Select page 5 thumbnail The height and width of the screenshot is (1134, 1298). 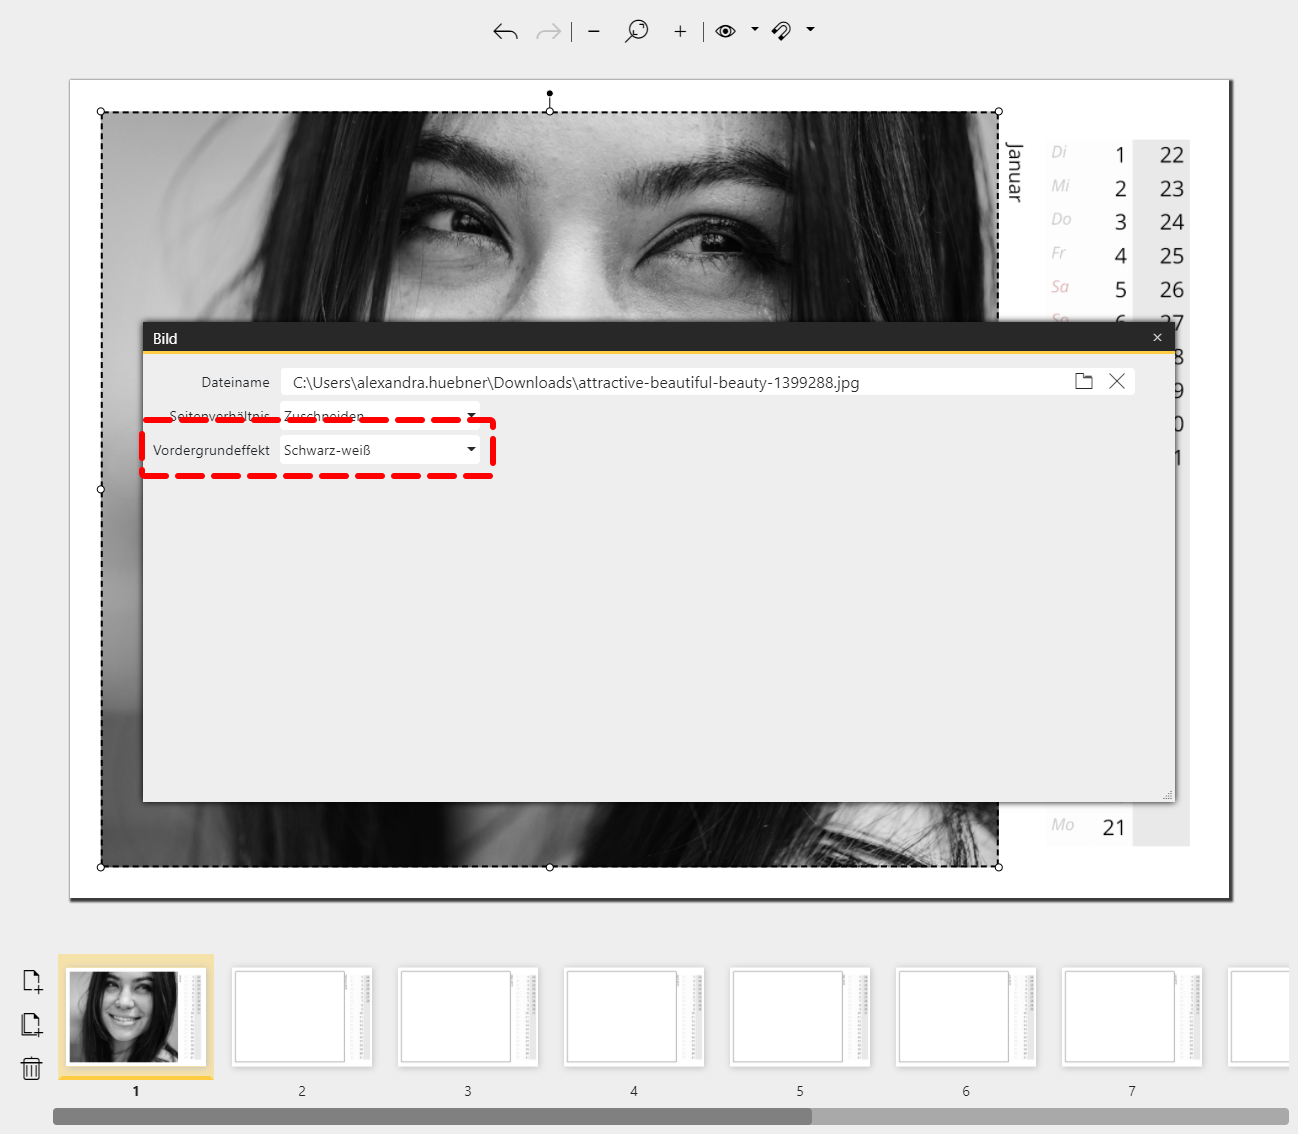800,1016
